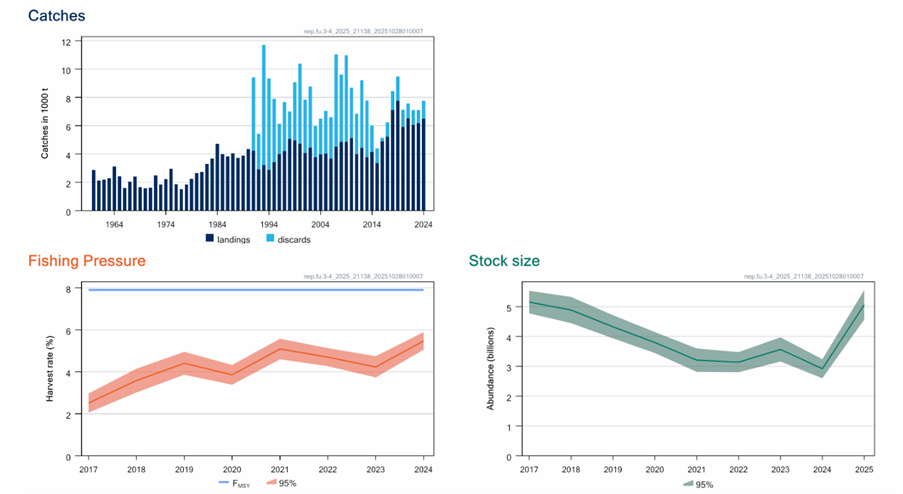Click the 1964 tick on Catches x-axis
The height and width of the screenshot is (494, 903).
click(114, 225)
